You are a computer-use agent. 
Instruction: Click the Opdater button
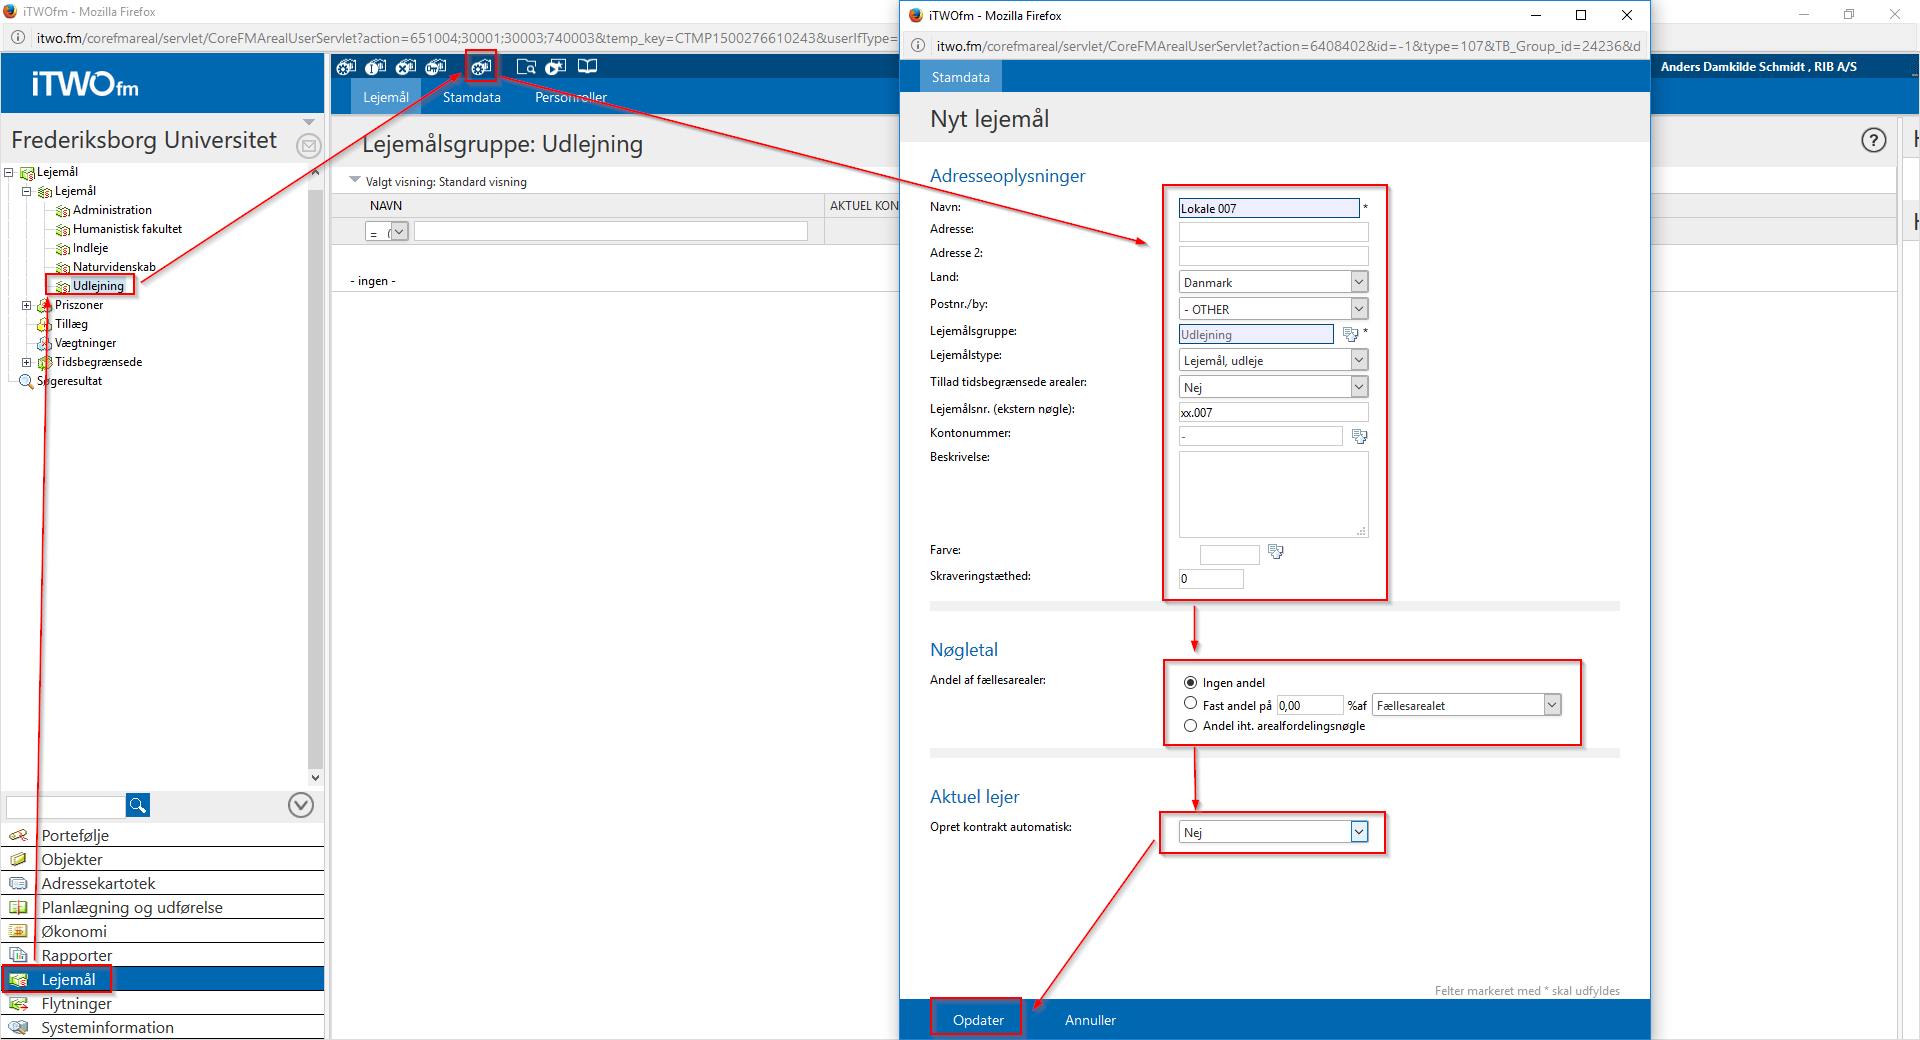coord(977,1020)
